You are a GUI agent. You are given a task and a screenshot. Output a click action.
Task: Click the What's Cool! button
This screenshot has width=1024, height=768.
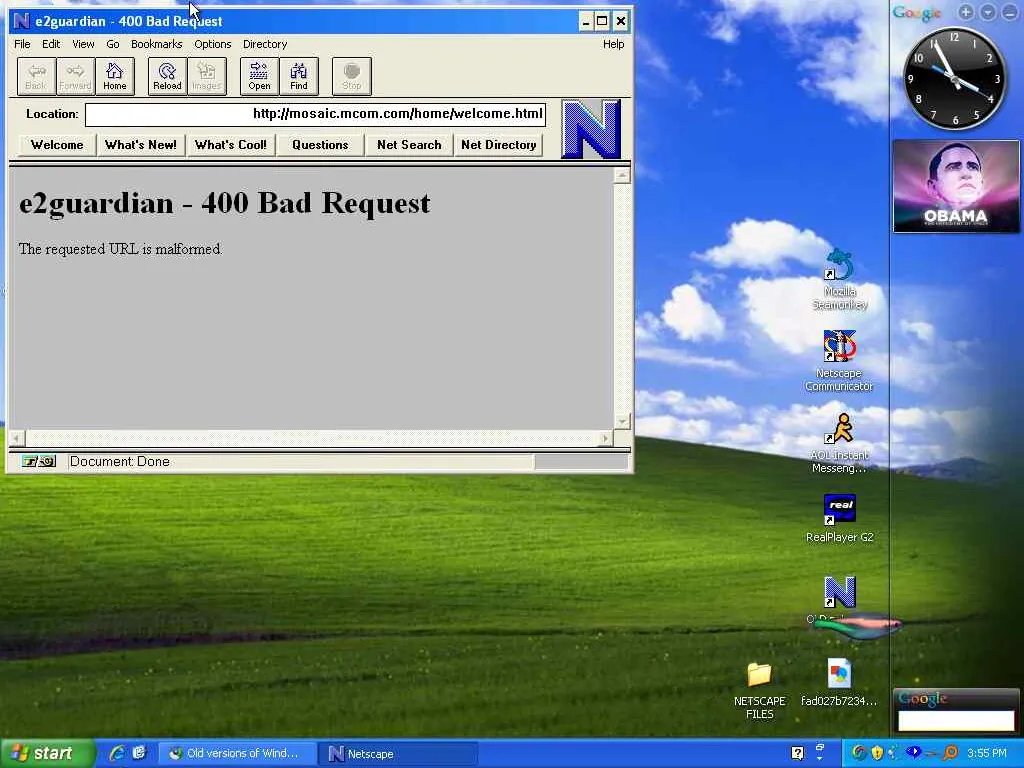[231, 145]
